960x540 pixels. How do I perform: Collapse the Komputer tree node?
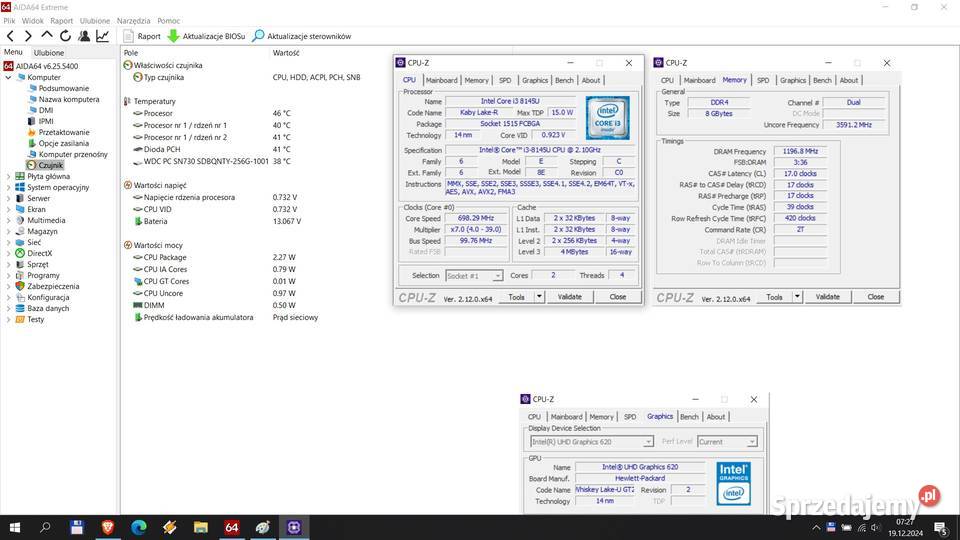coord(8,78)
